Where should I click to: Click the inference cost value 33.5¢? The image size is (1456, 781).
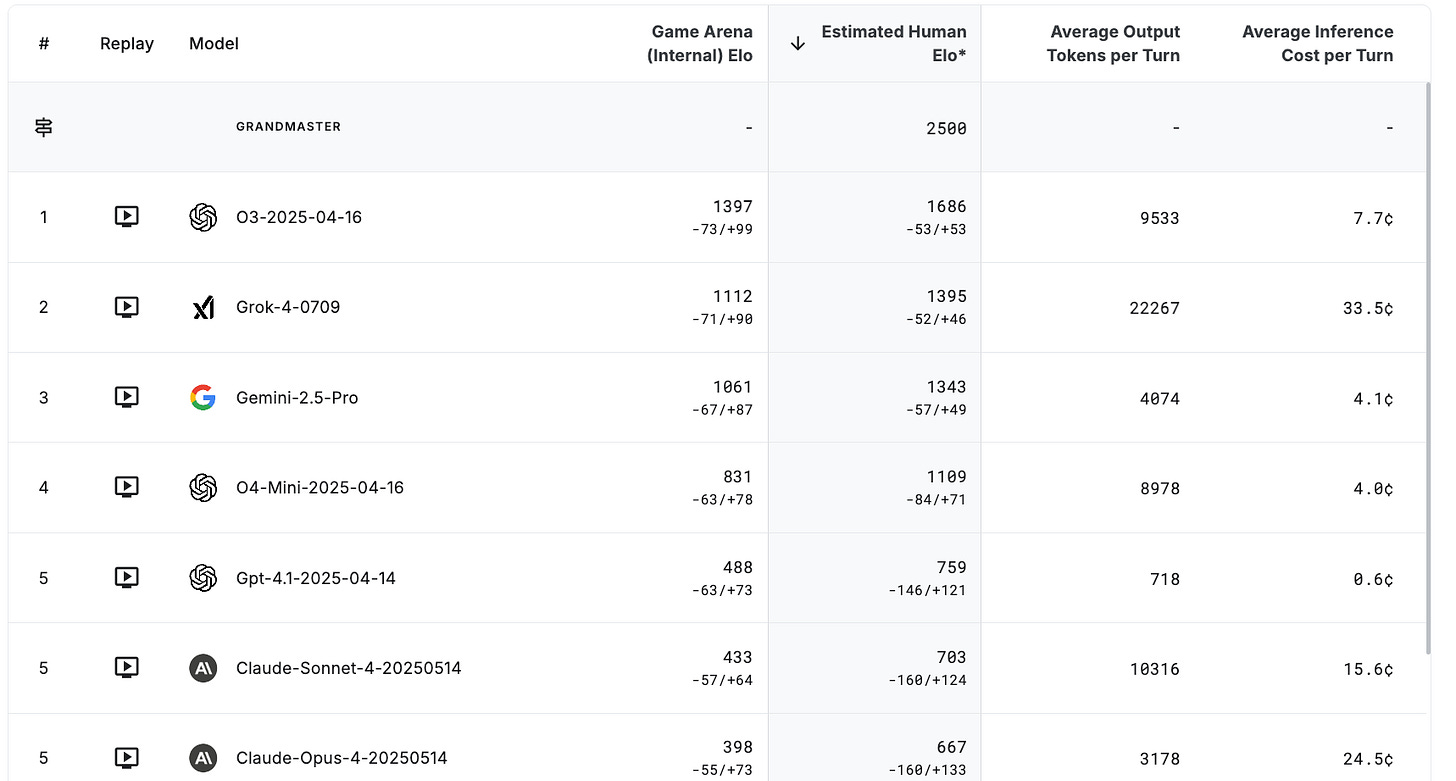(1368, 308)
